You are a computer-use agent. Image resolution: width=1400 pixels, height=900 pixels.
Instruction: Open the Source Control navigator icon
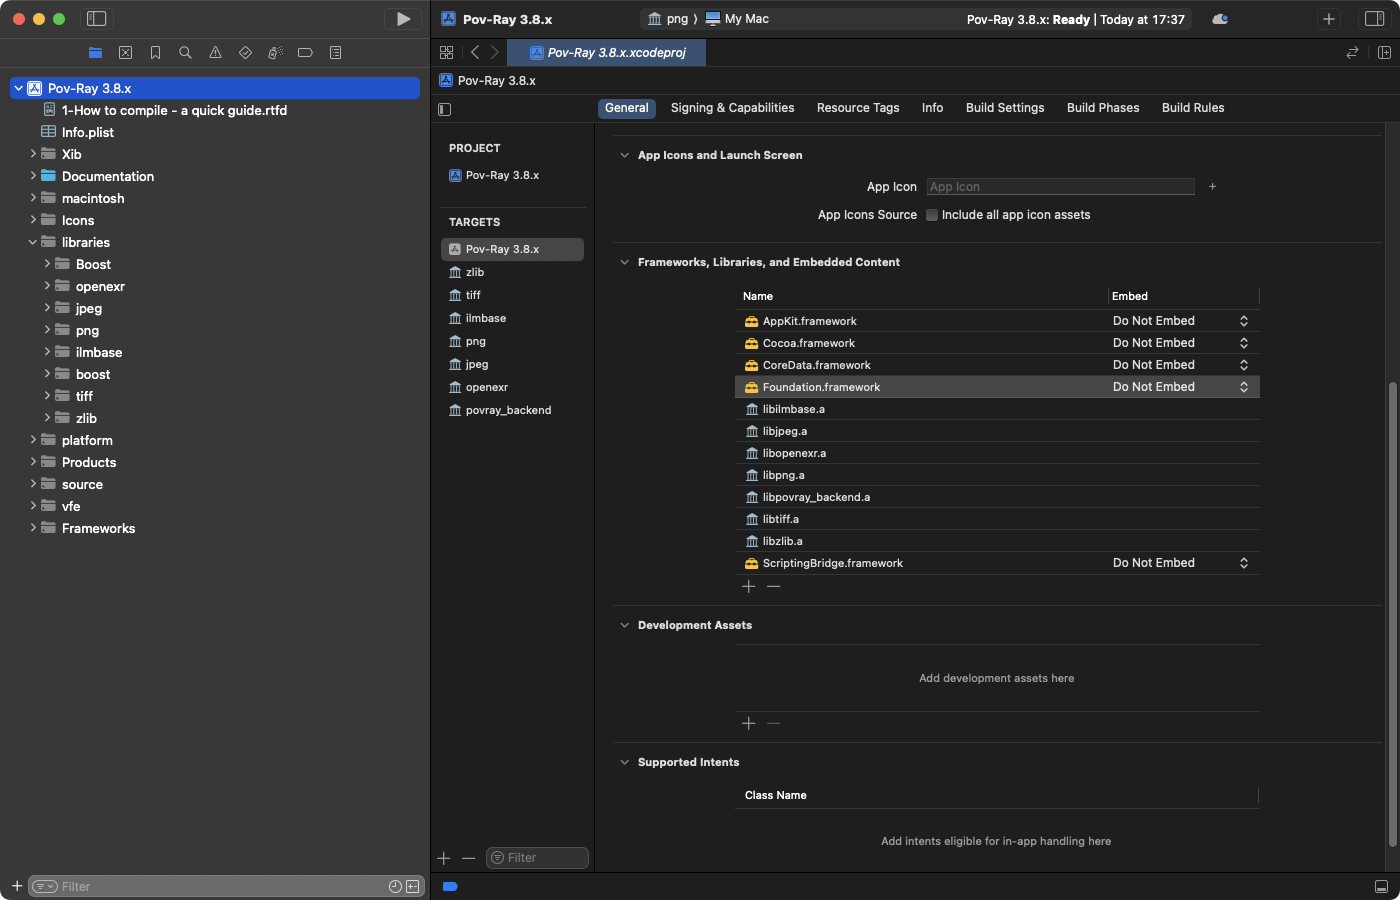(125, 52)
